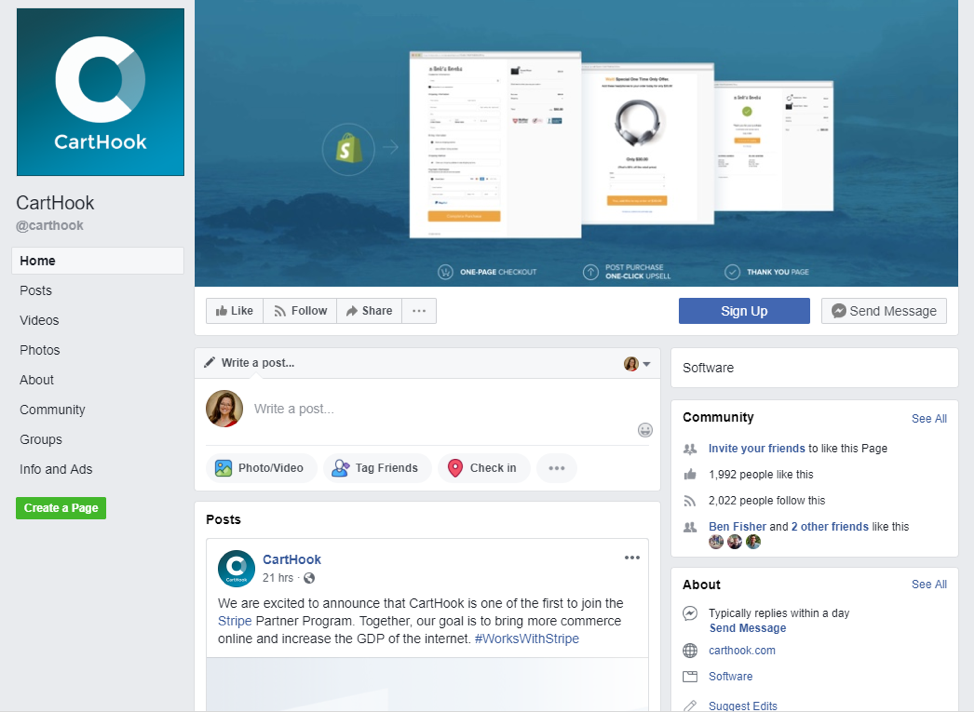Open more options next to Share button
974x712 pixels.
[419, 311]
